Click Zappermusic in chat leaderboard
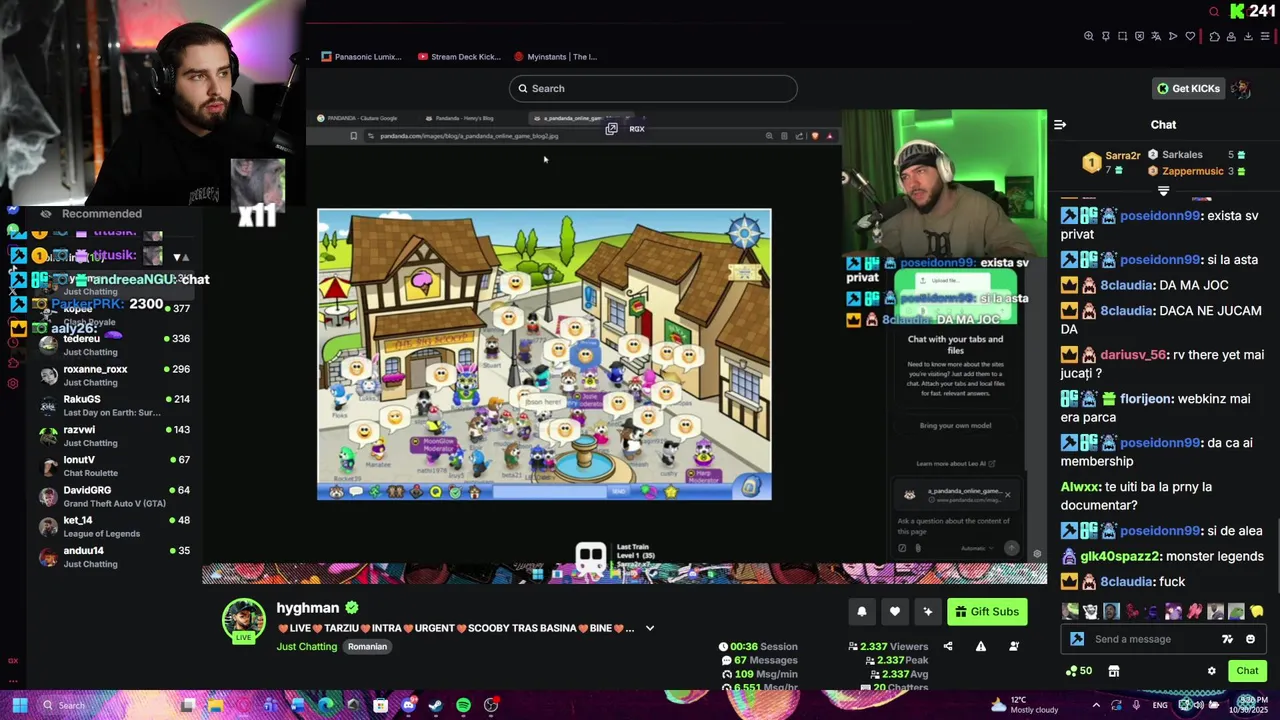 (1192, 171)
